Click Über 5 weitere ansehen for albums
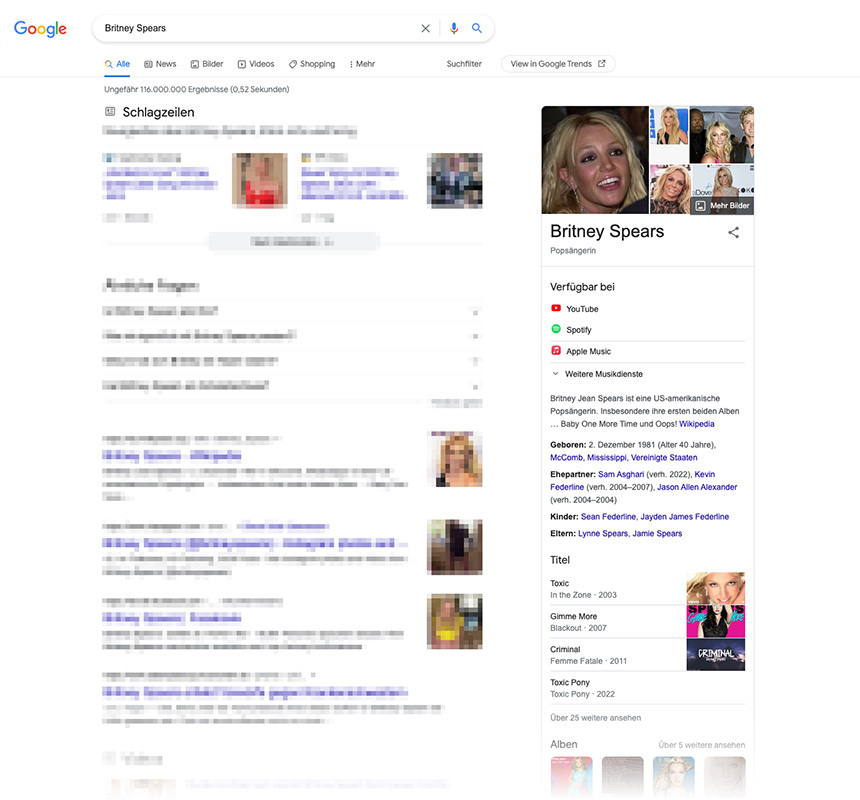 coord(701,745)
